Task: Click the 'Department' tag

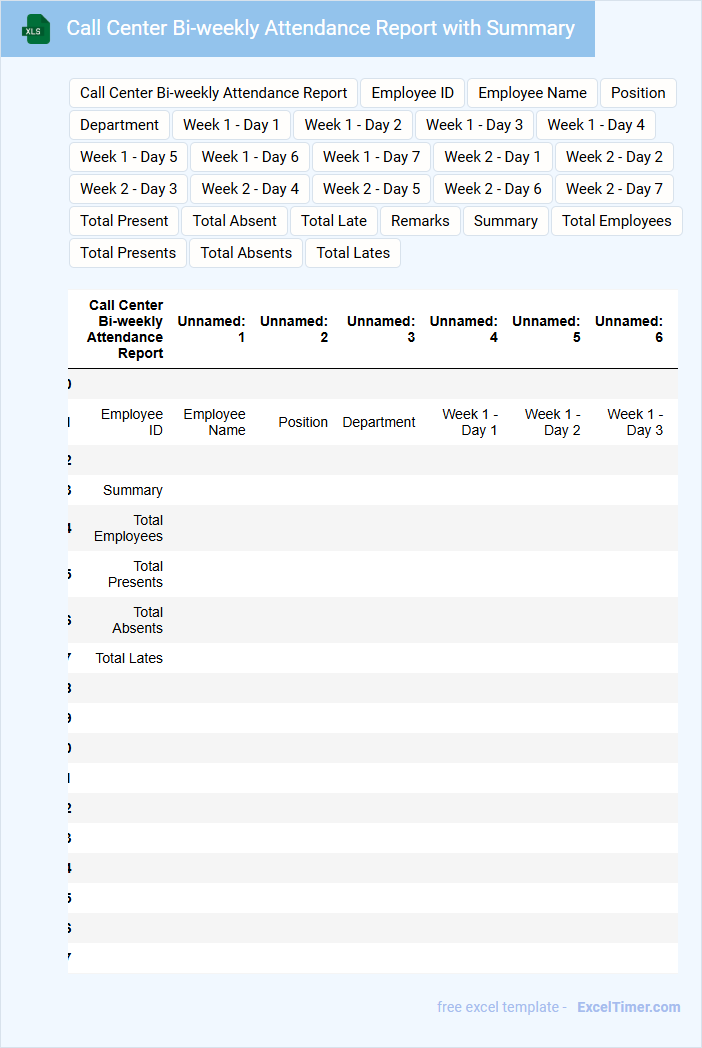Action: pos(119,125)
